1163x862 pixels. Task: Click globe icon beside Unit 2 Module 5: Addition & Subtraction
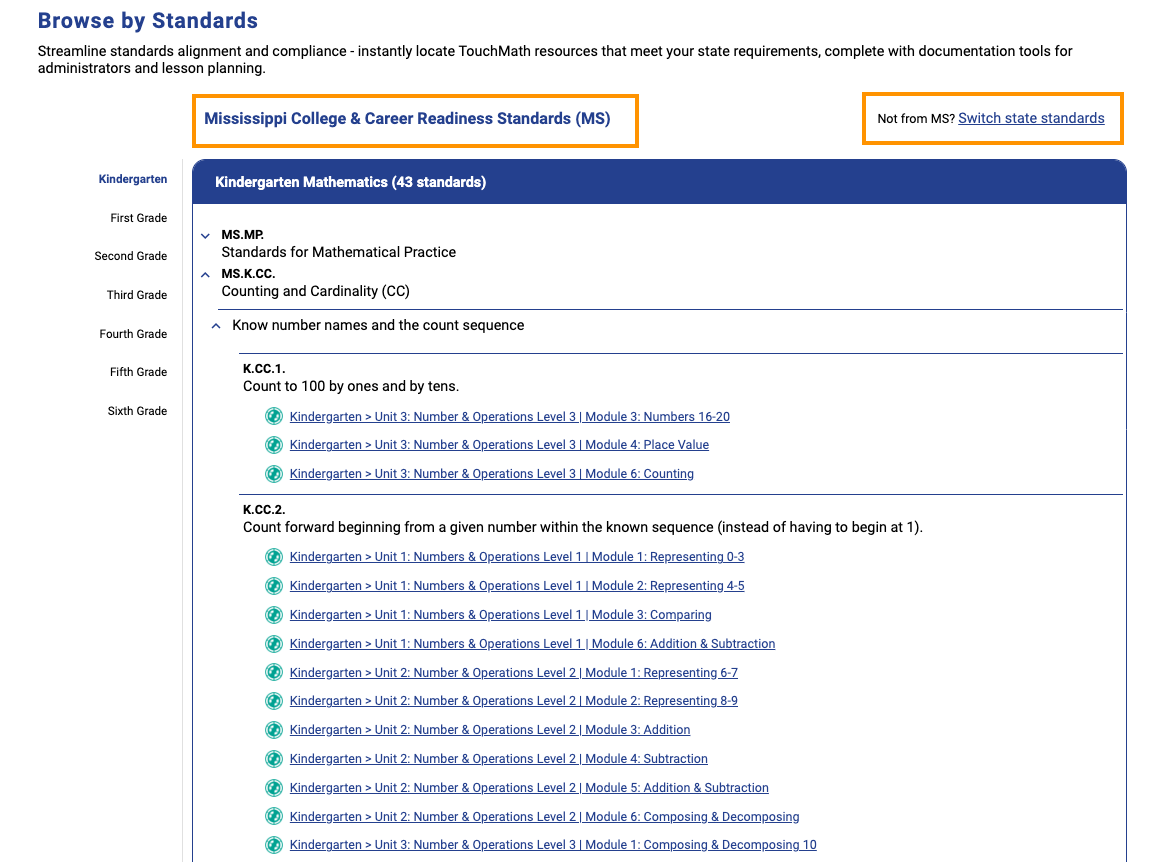274,788
